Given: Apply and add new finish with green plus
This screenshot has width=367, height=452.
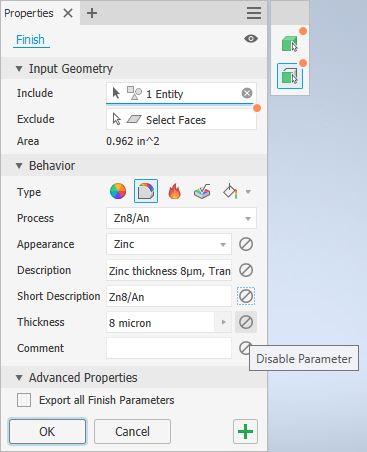Looking at the screenshot, I should [x=245, y=431].
